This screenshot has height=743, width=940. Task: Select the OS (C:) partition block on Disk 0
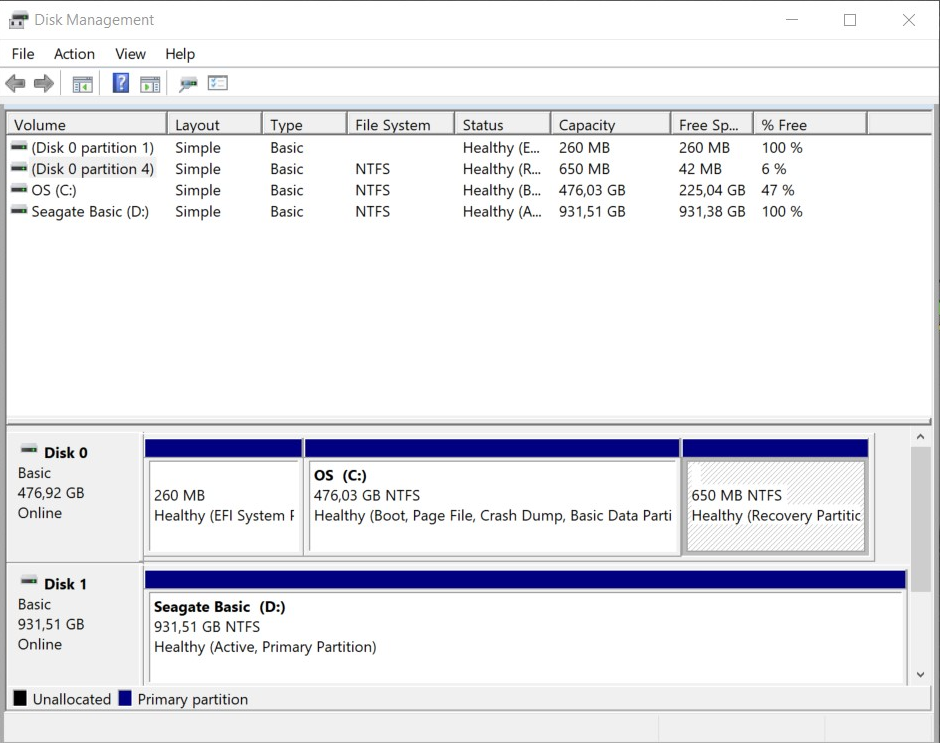coord(493,496)
